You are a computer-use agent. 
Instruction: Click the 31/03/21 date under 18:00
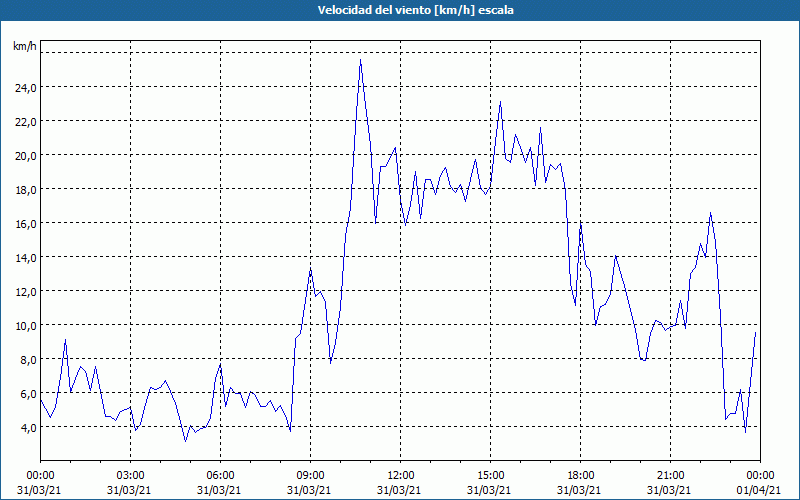point(579,490)
